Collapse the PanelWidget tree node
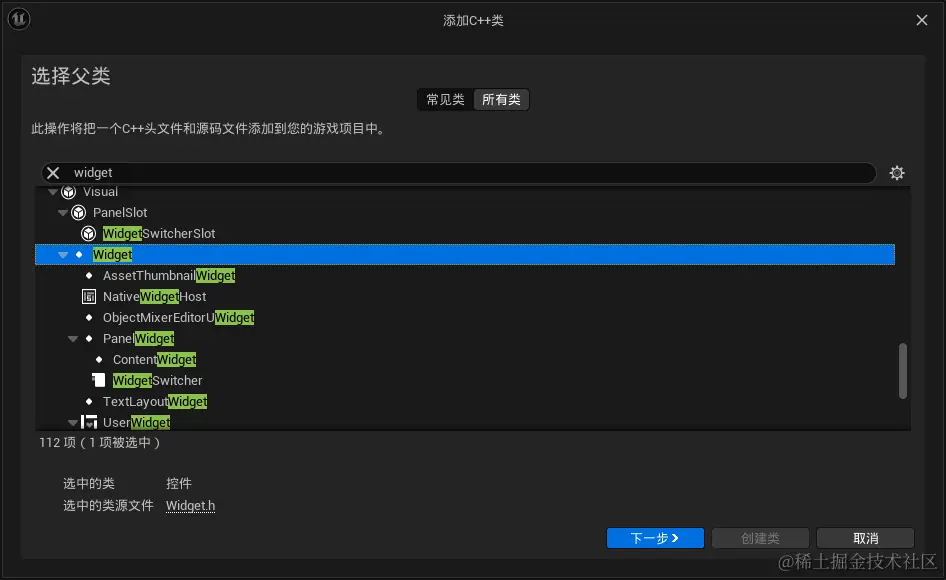This screenshot has width=946, height=580. click(x=72, y=338)
